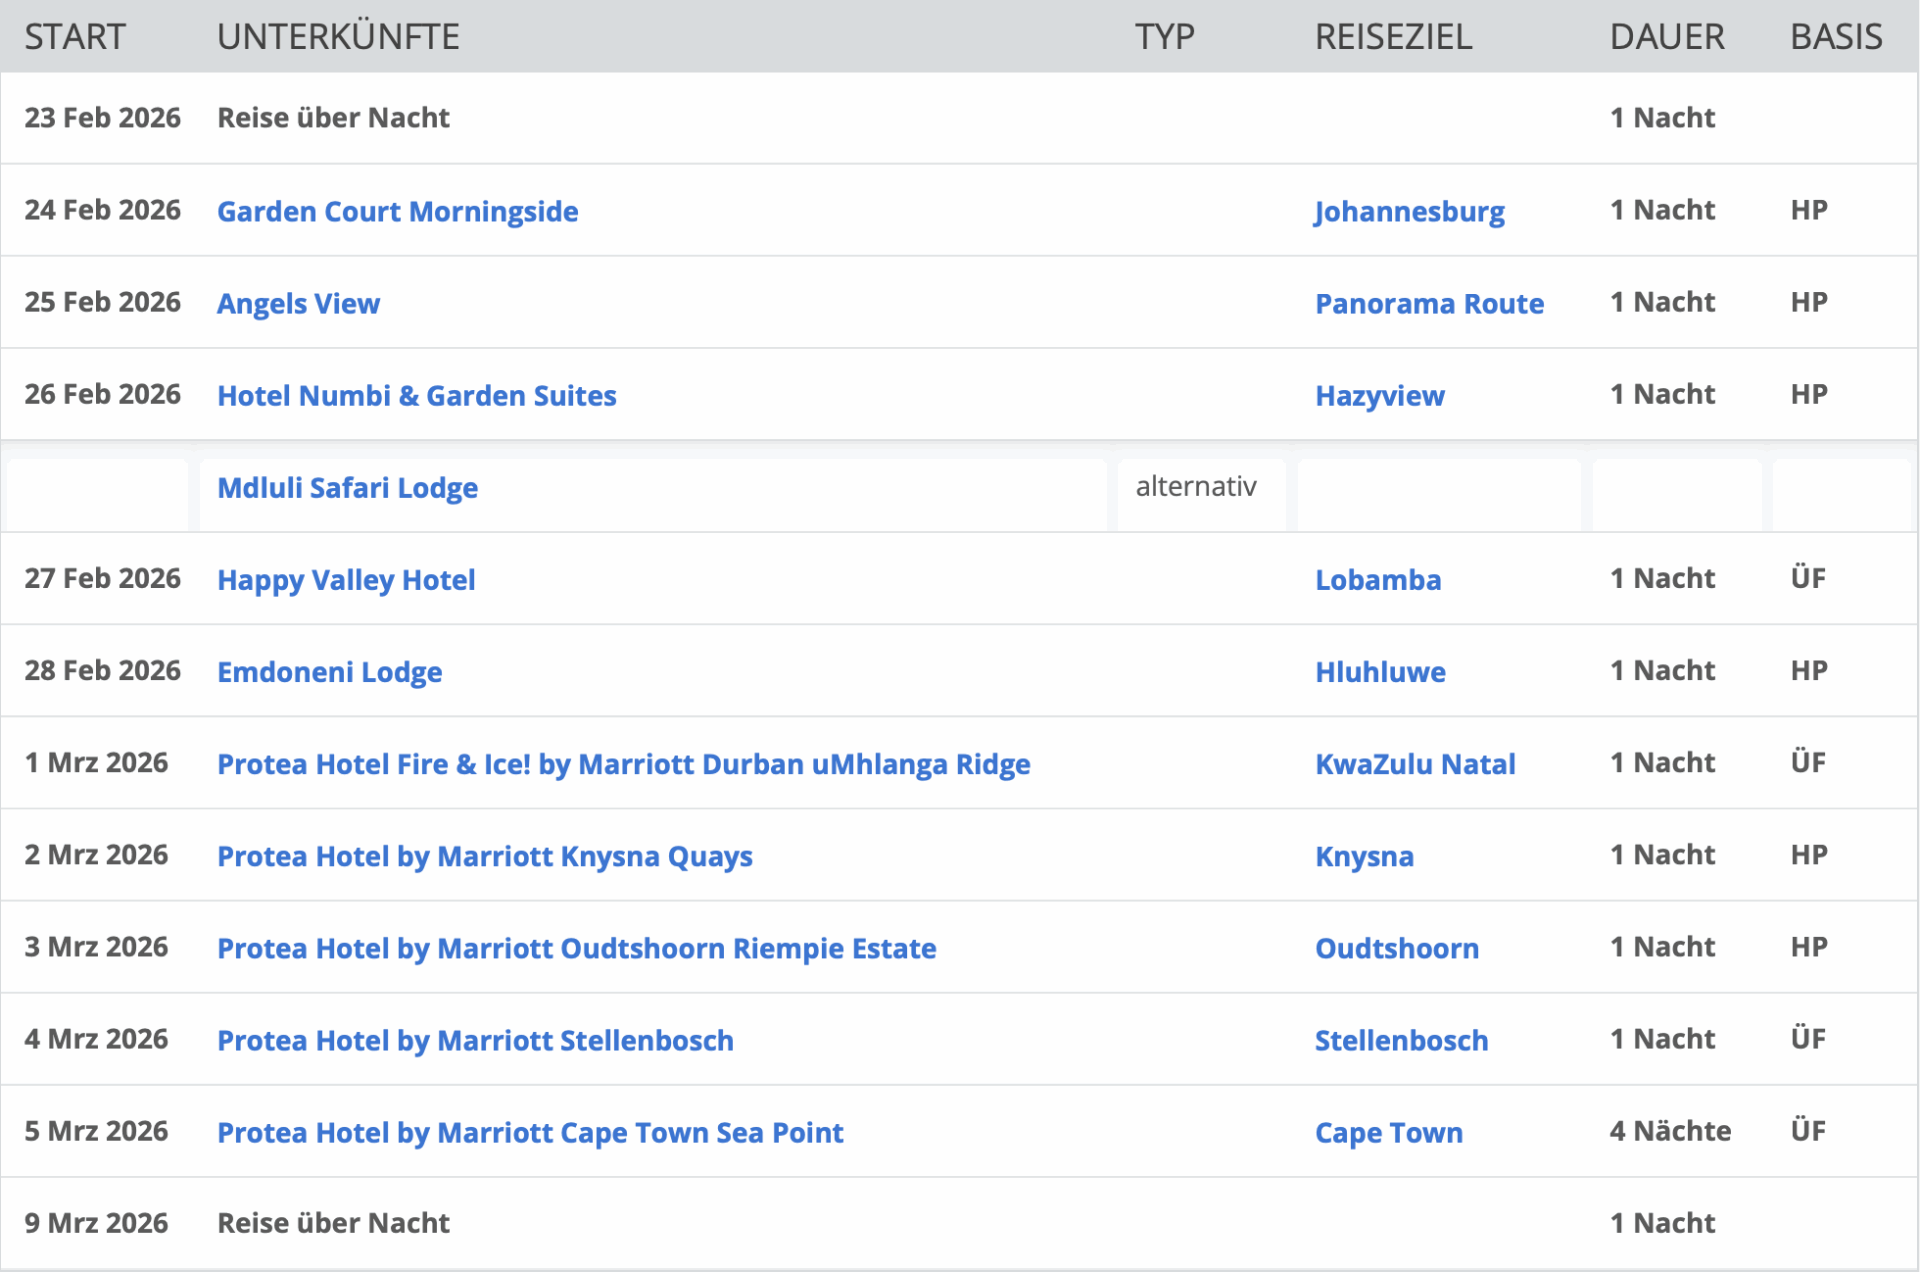The height and width of the screenshot is (1272, 1920).
Task: Open the Lobamba destination link
Action: pos(1377,580)
